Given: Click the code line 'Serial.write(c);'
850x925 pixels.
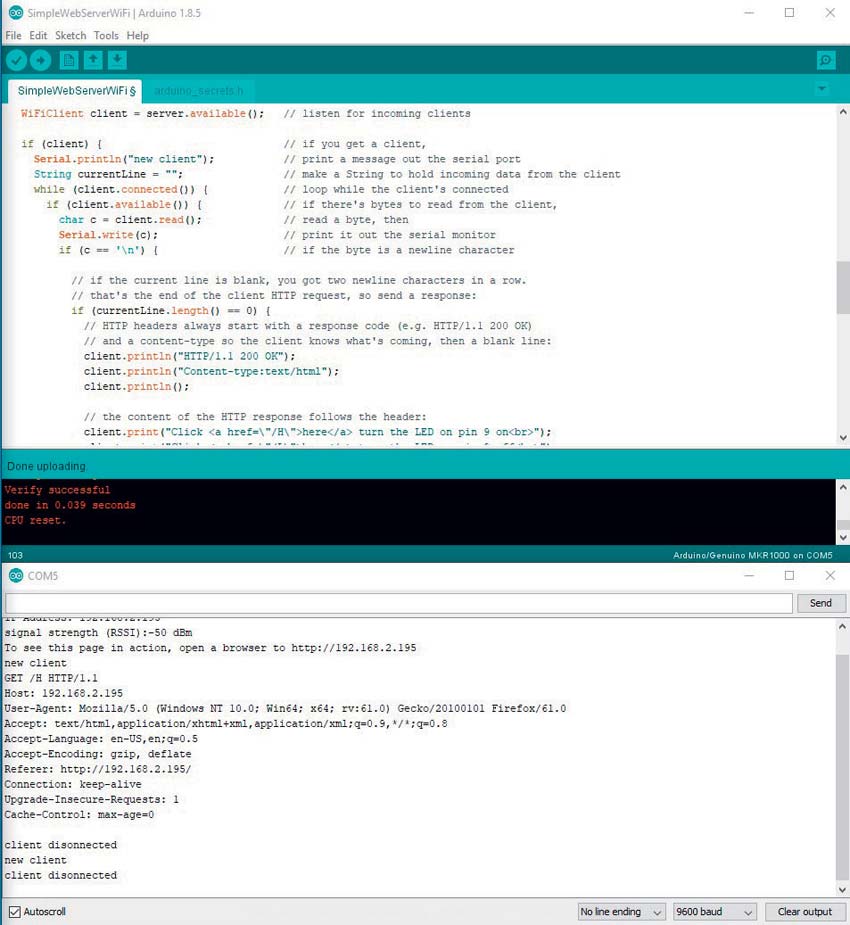Looking at the screenshot, I should [x=108, y=235].
